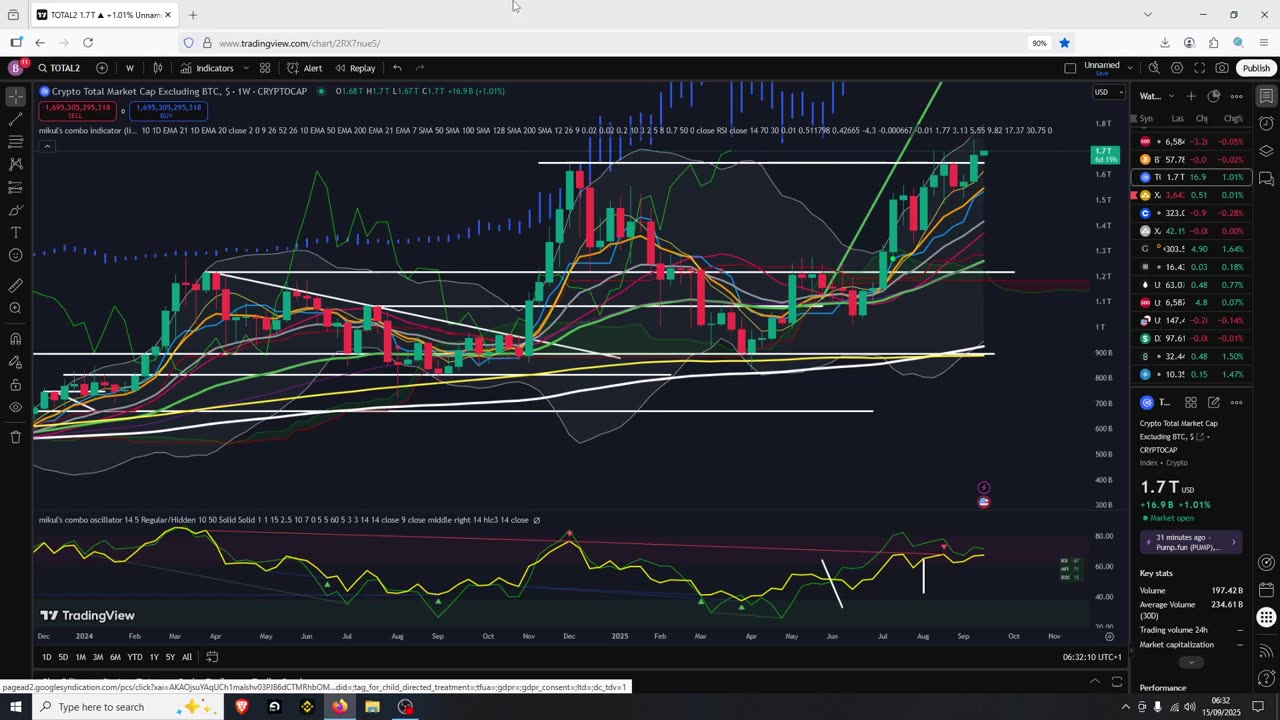Open Brave browser from taskbar

coord(242,707)
